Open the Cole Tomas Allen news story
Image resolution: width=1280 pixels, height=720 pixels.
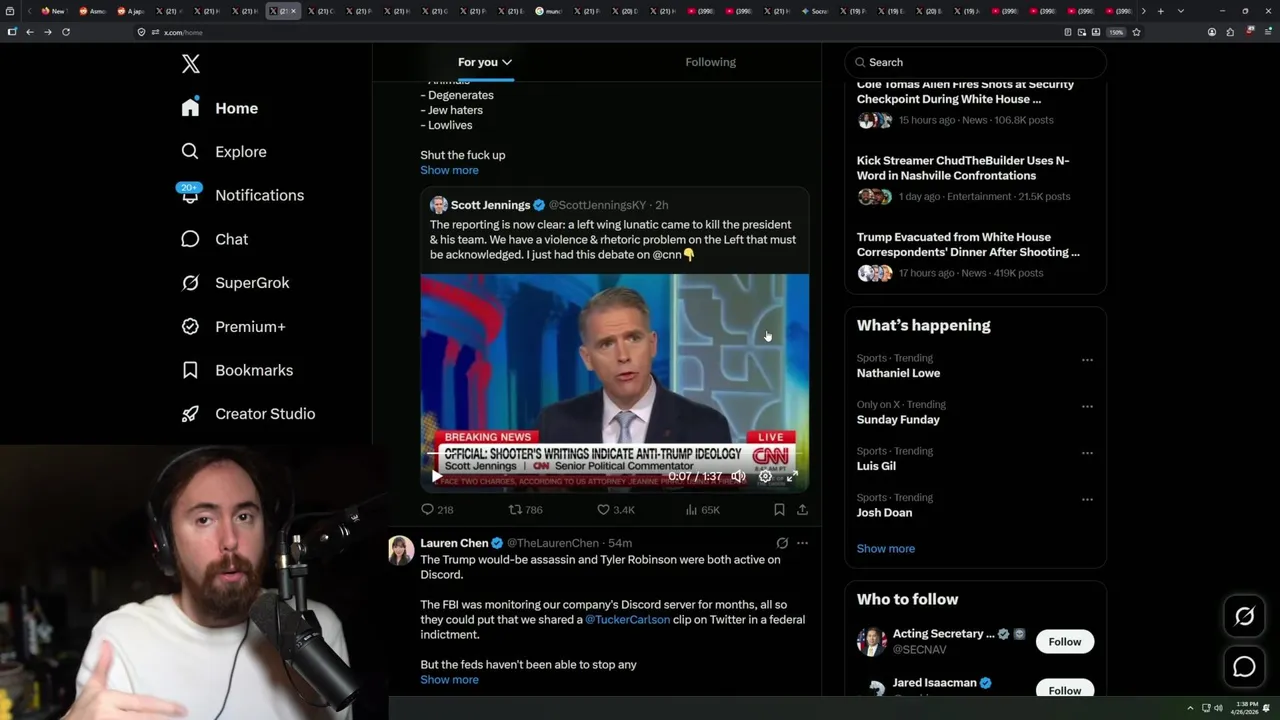click(975, 104)
